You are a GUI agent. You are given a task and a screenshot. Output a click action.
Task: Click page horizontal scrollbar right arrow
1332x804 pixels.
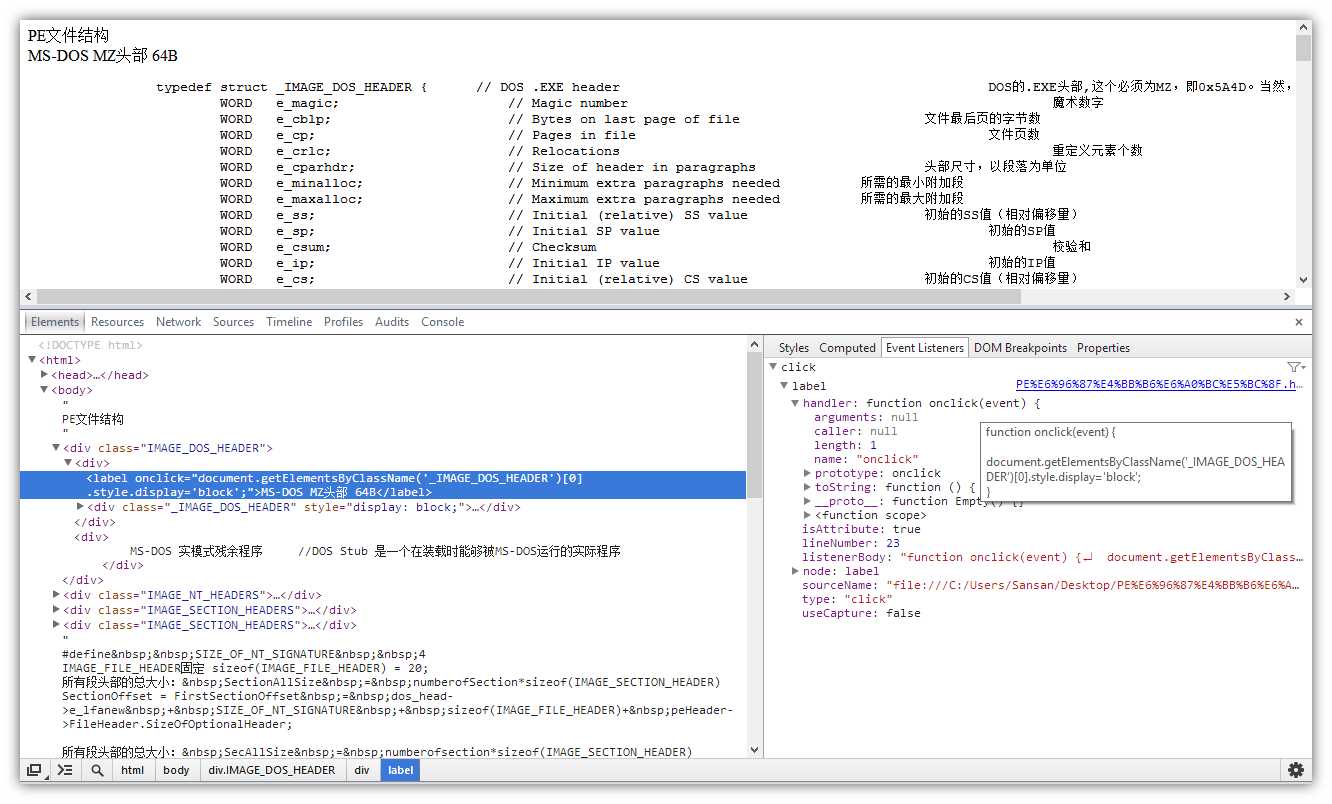[x=1287, y=297]
